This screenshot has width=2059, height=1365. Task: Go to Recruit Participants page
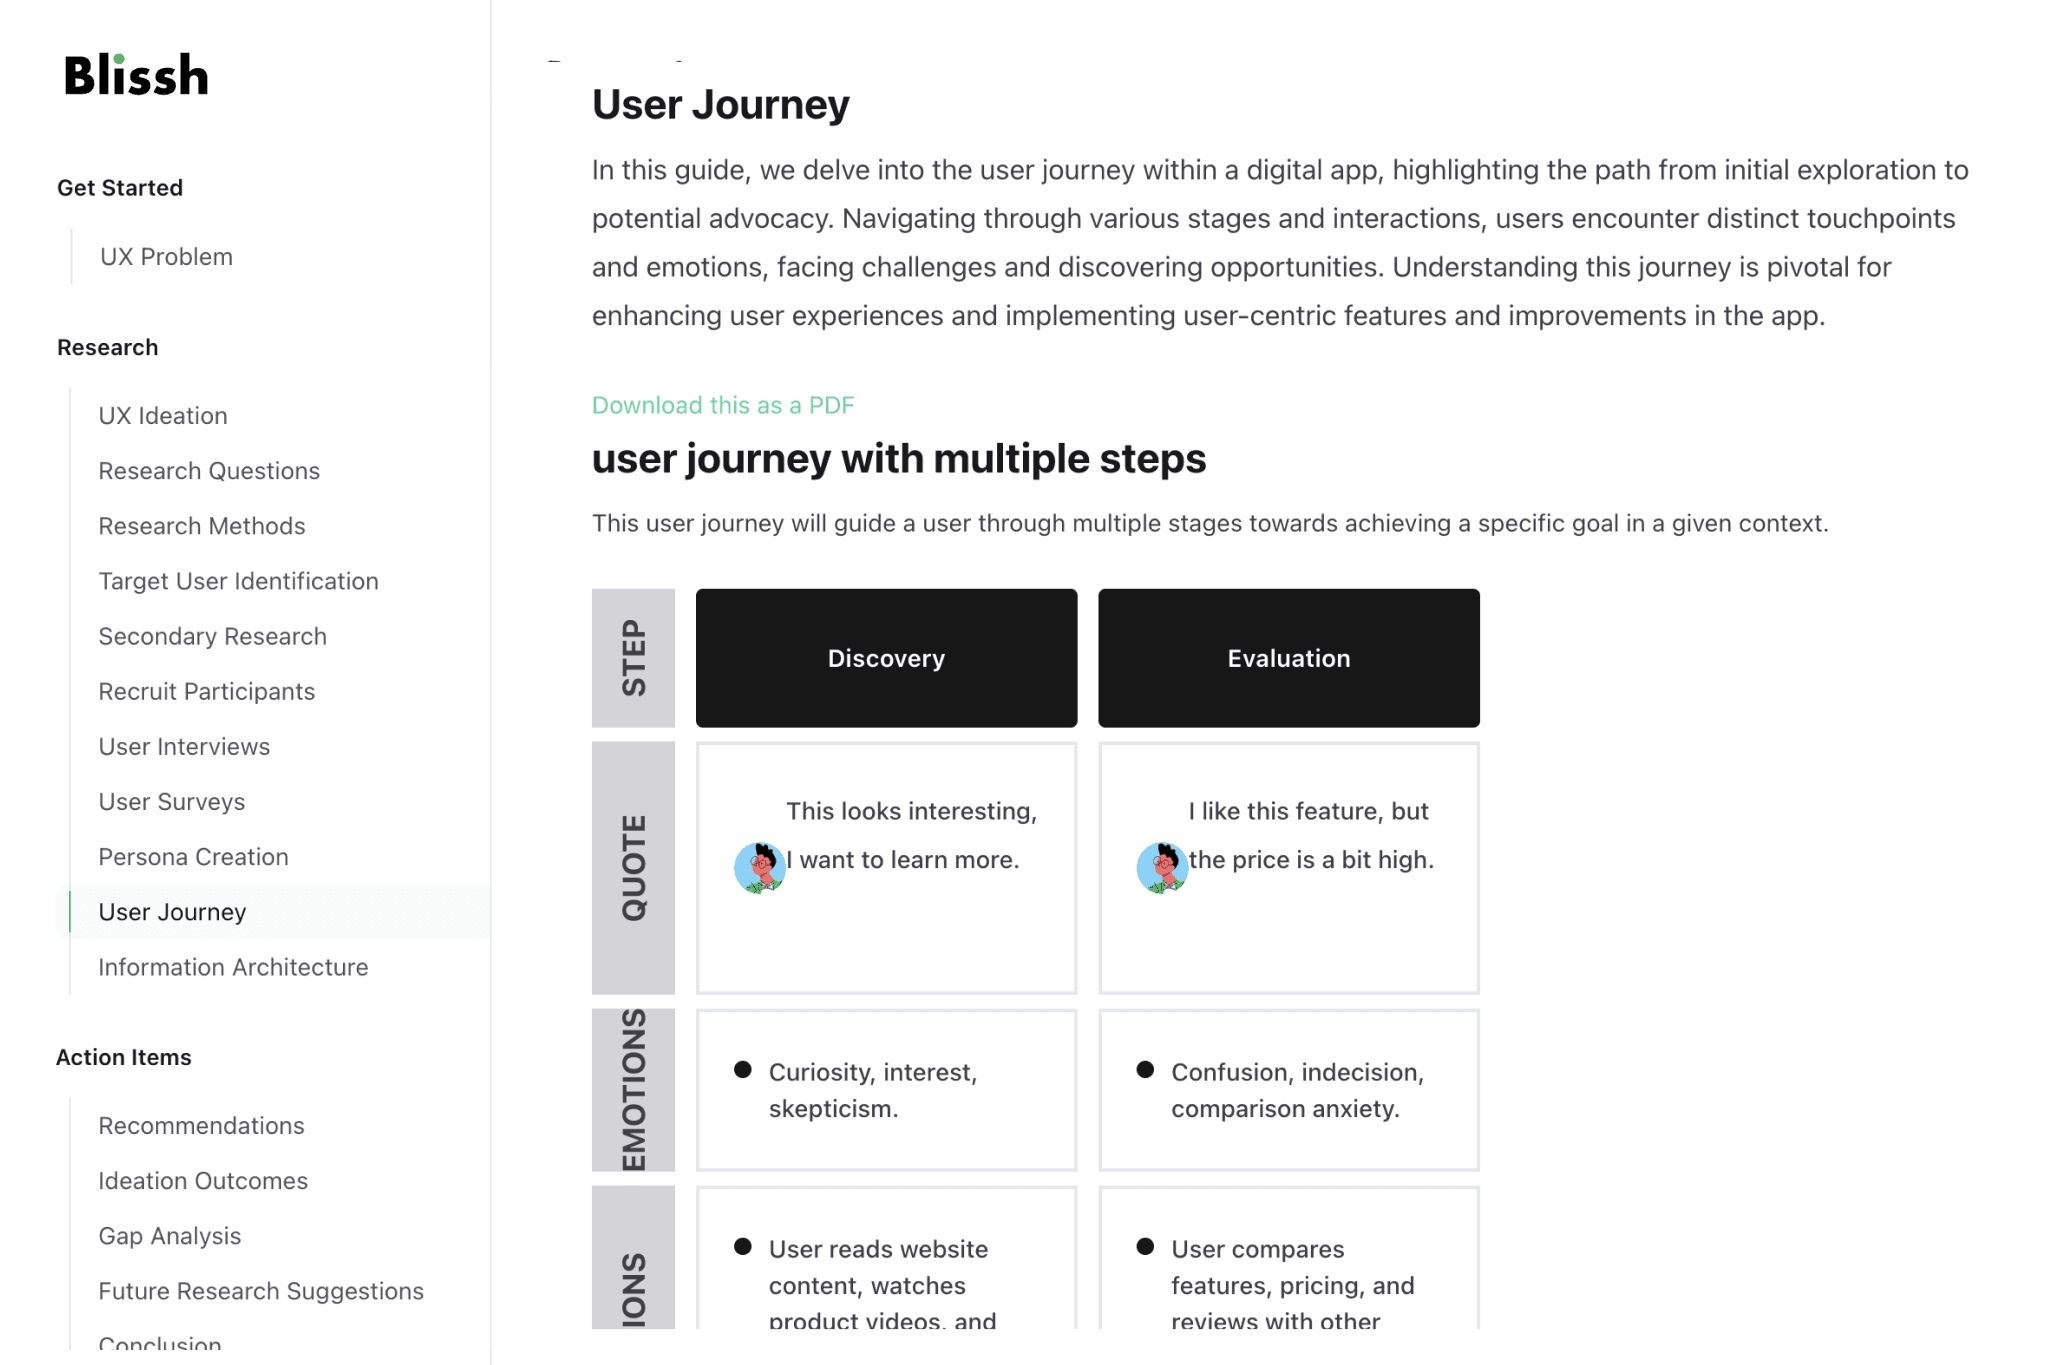click(x=206, y=691)
